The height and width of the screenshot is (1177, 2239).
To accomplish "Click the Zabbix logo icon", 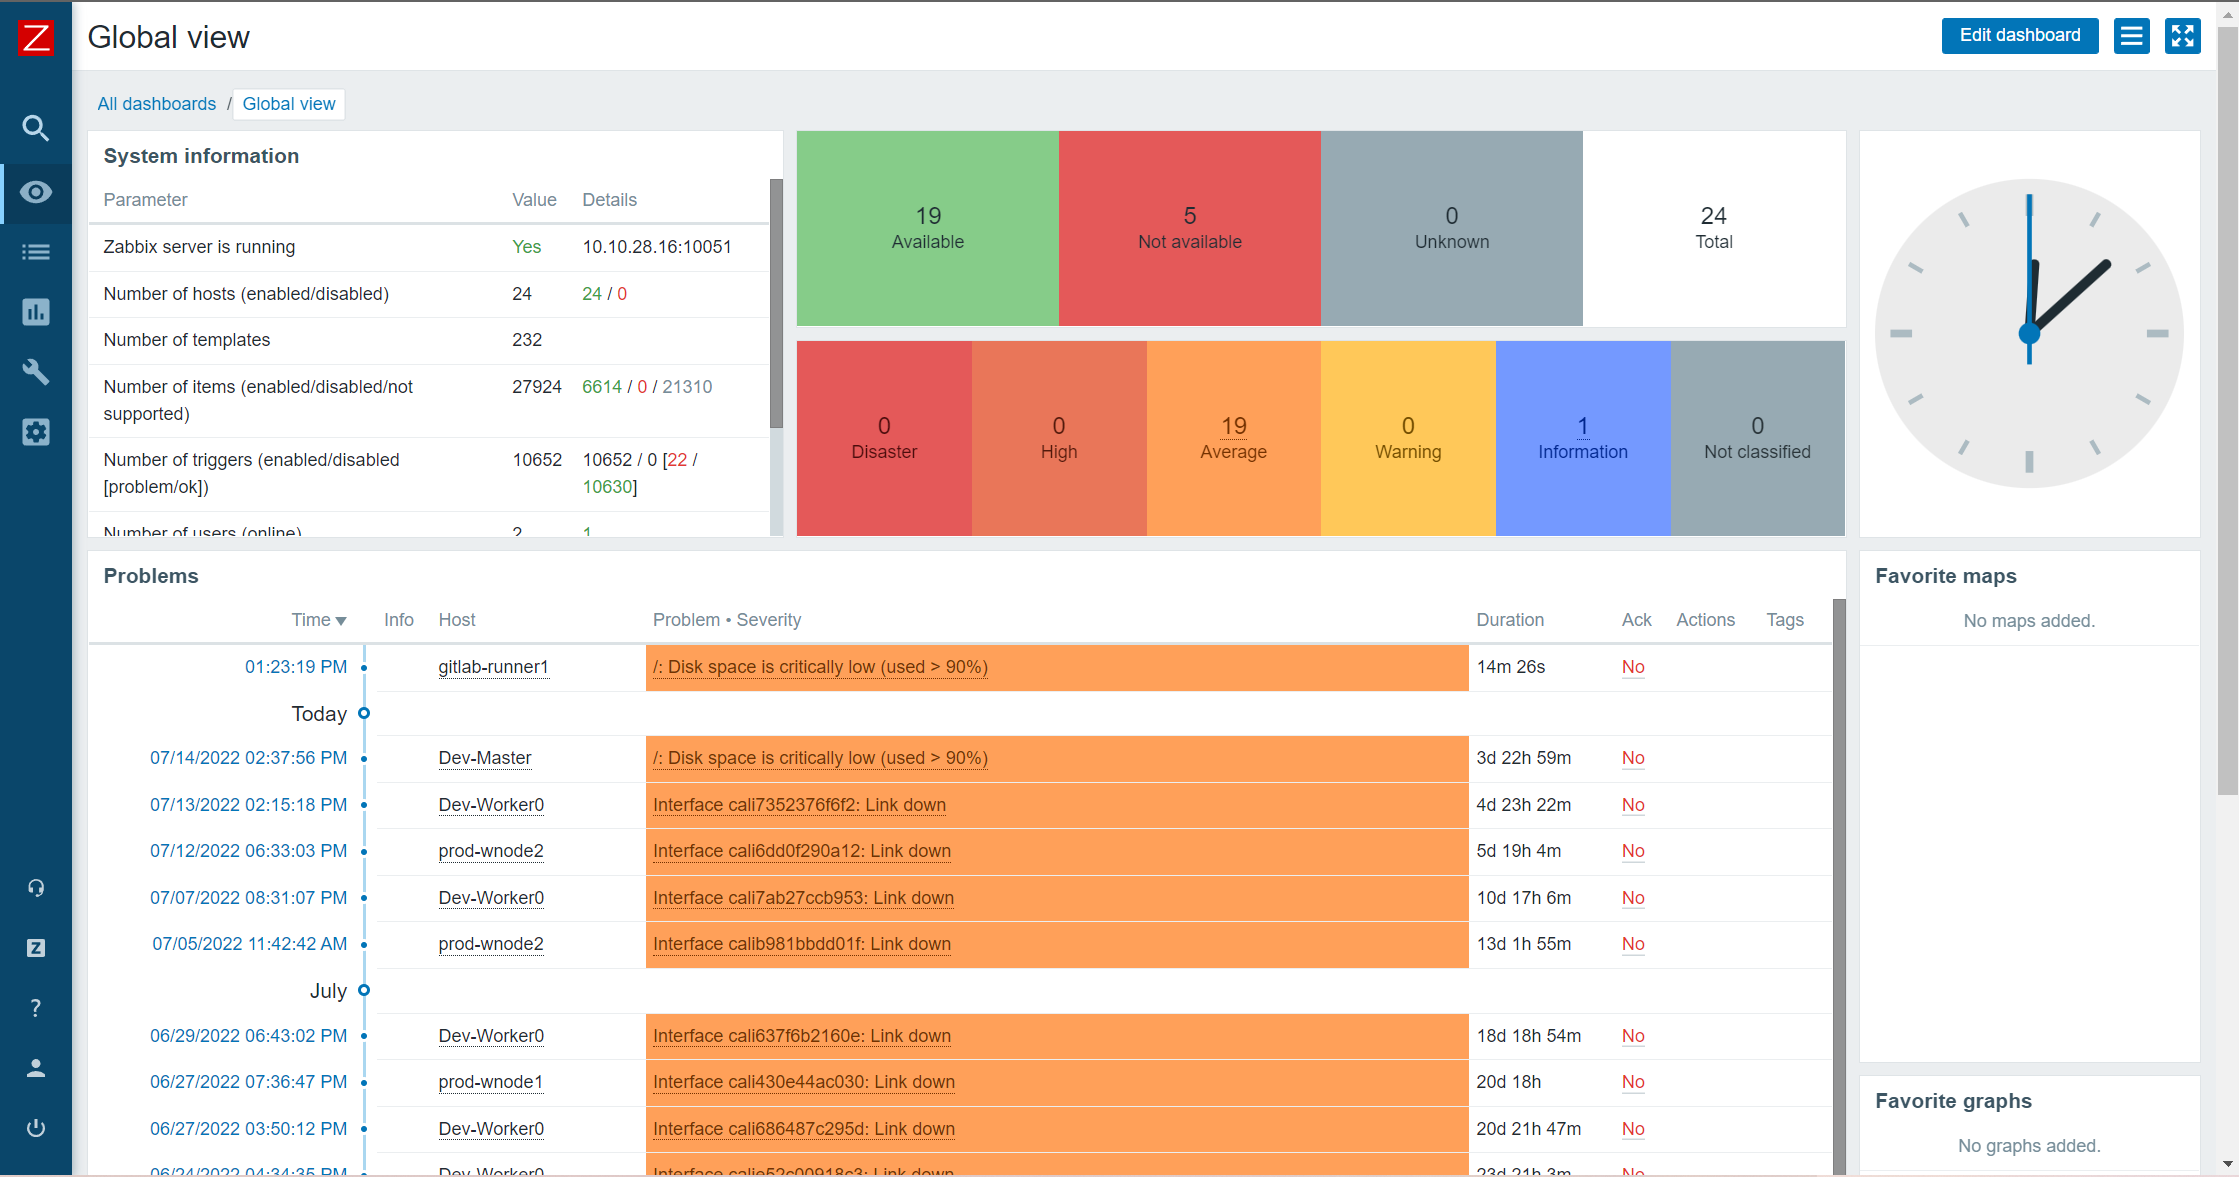I will [36, 37].
